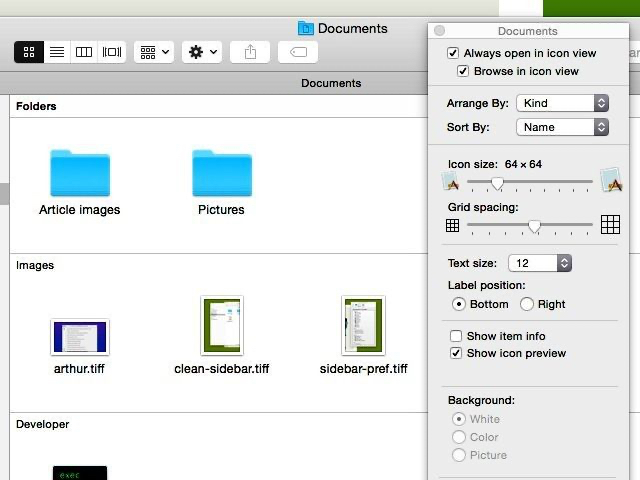
Task: Uncheck Show icon preview
Action: point(456,353)
